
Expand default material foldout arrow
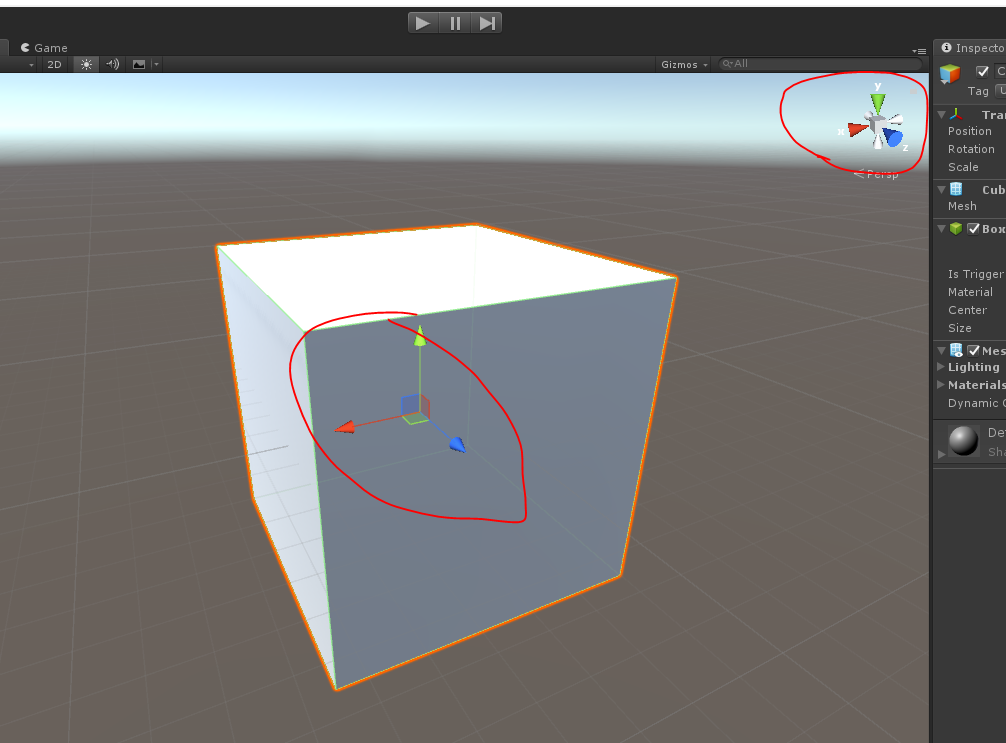click(941, 454)
